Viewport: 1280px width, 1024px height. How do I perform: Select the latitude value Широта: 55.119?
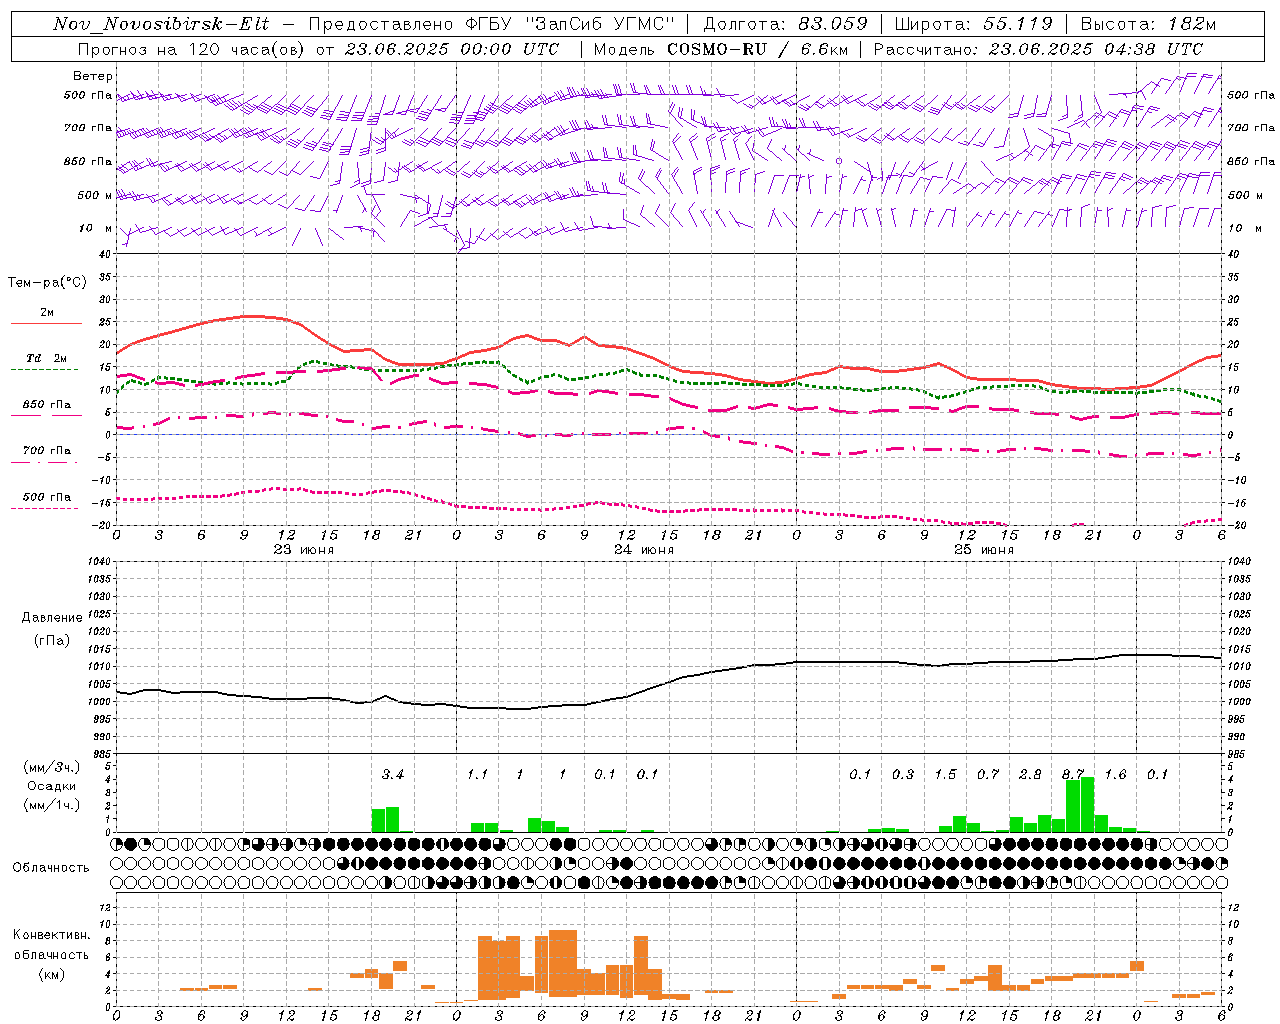[x=974, y=24]
